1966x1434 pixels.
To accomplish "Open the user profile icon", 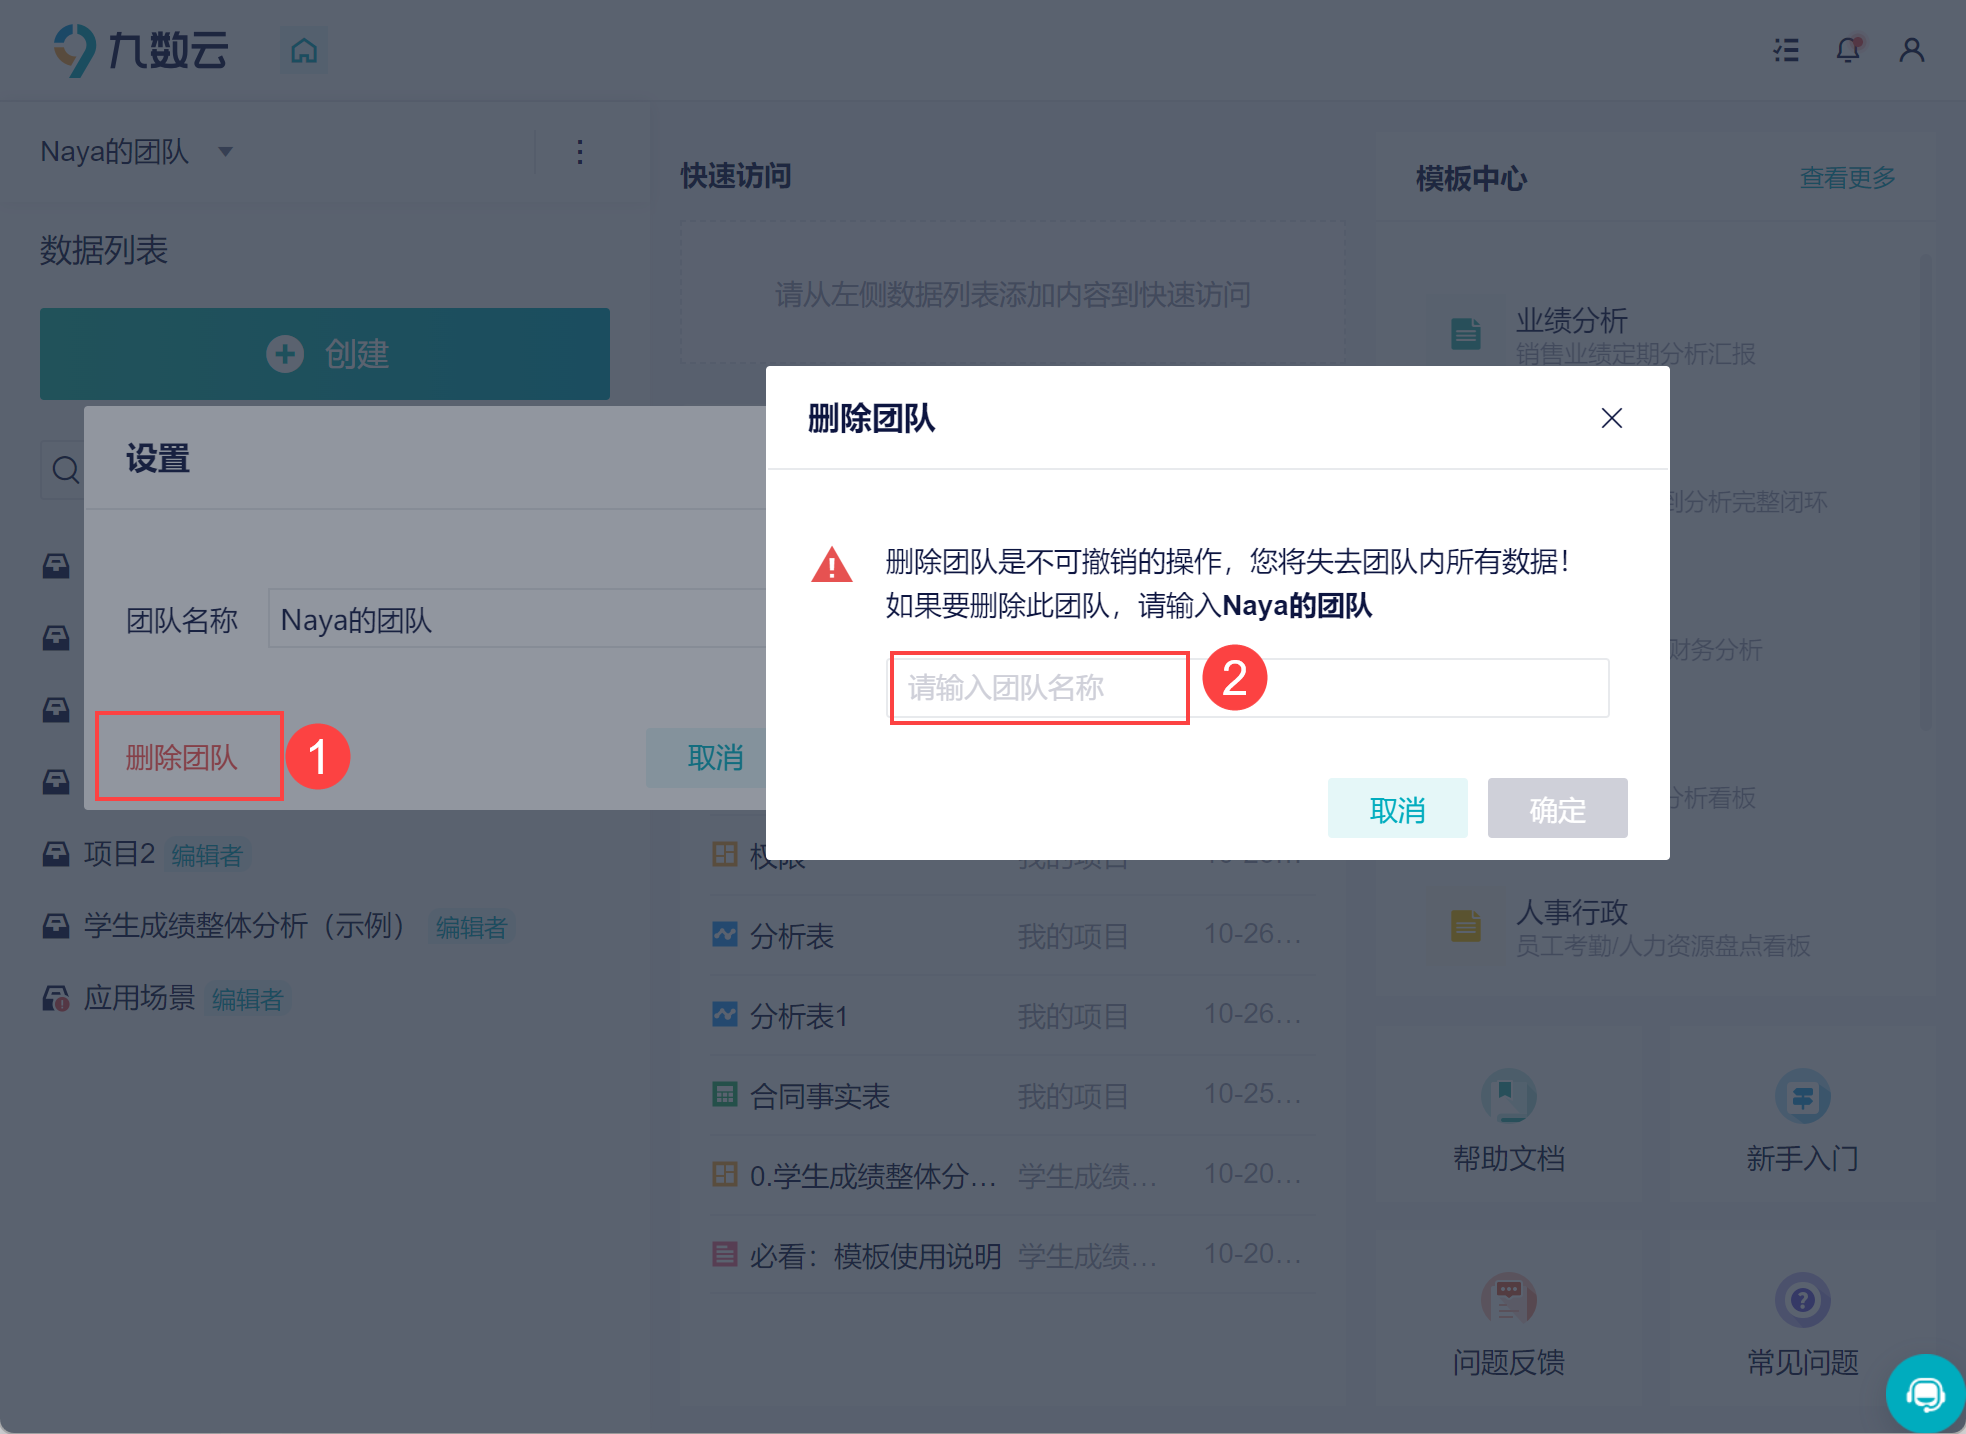I will point(1911,50).
